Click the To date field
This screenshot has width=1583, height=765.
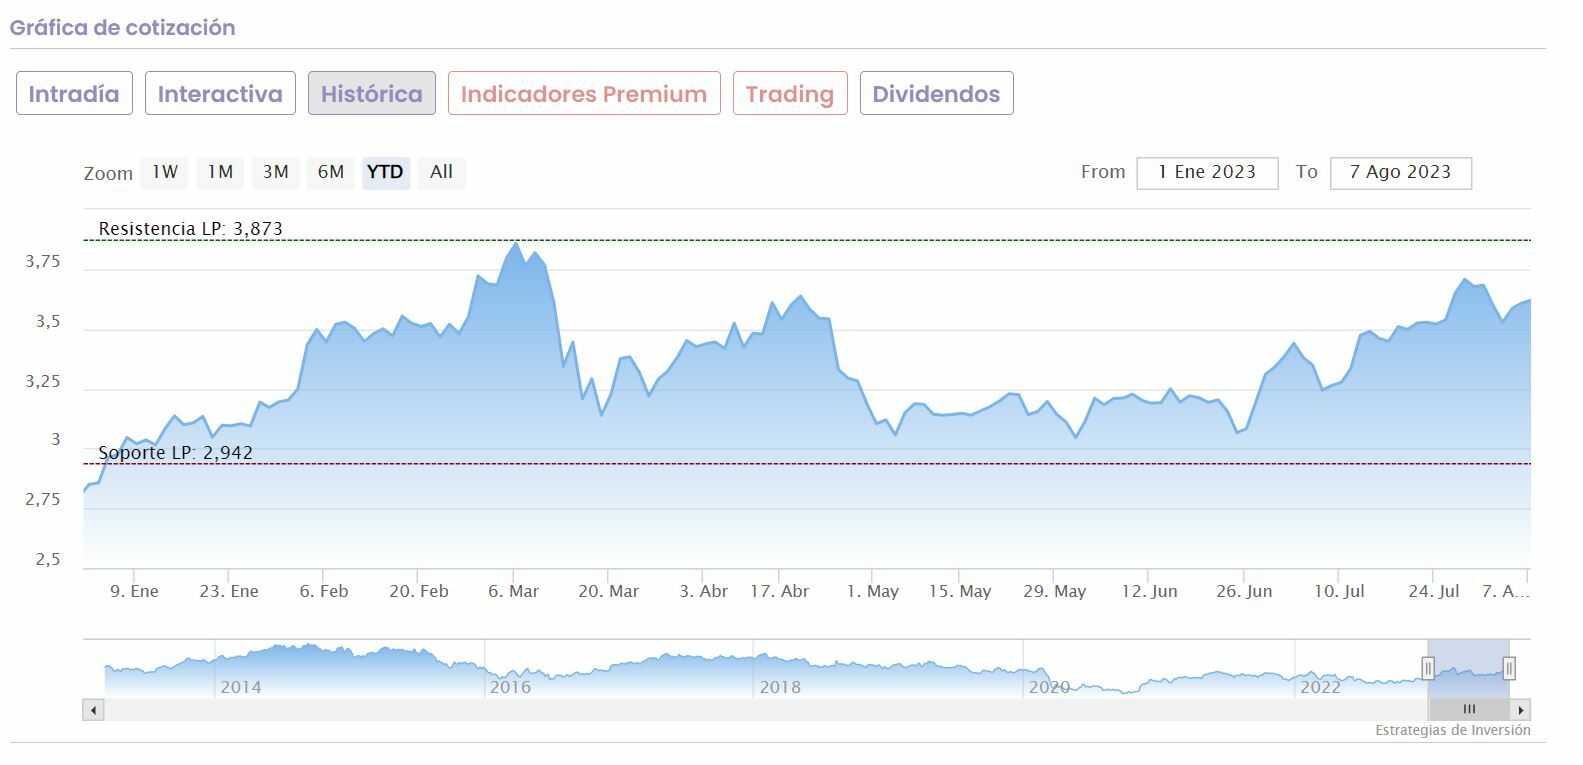click(1400, 172)
